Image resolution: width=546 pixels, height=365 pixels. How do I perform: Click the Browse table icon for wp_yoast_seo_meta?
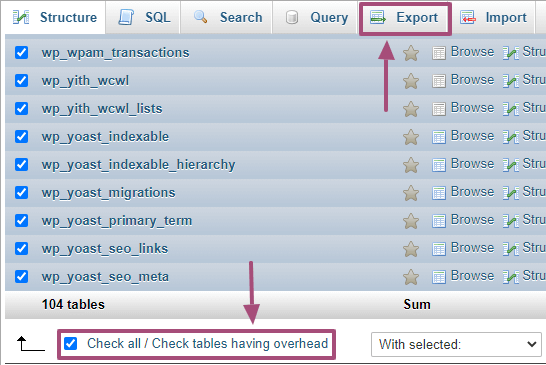point(439,277)
